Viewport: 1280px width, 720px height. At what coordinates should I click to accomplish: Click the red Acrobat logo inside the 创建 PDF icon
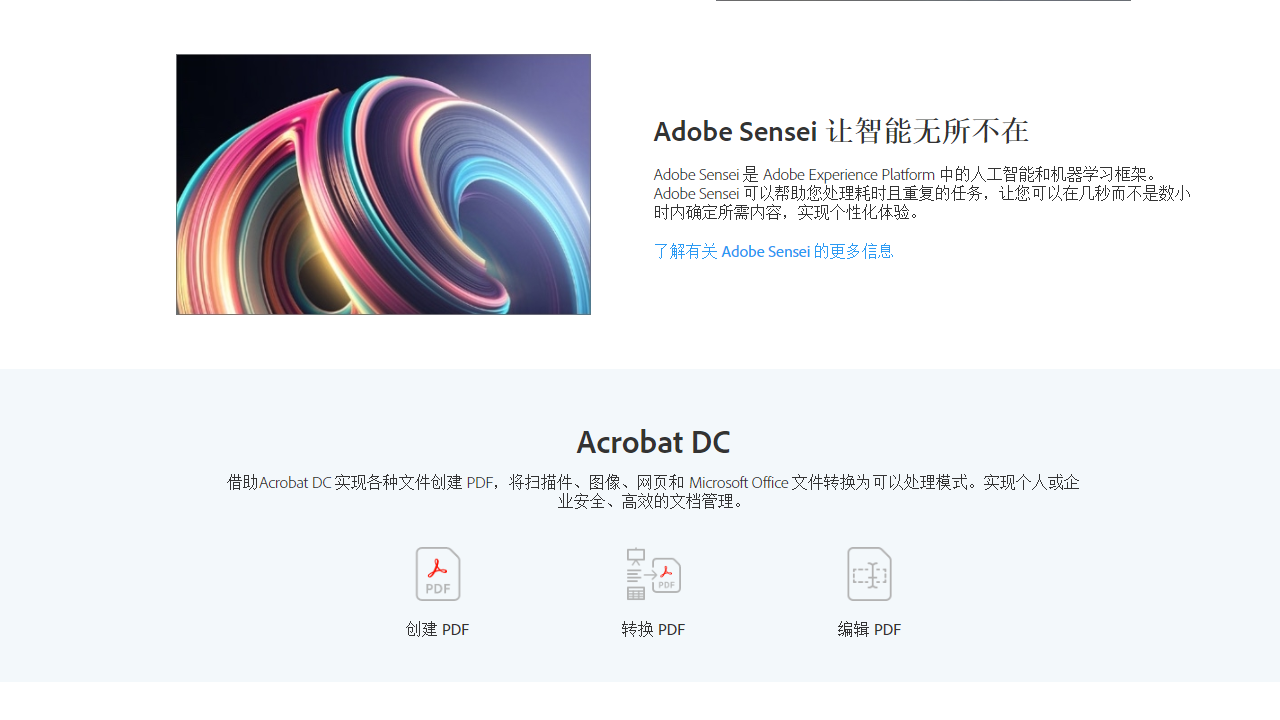[438, 567]
